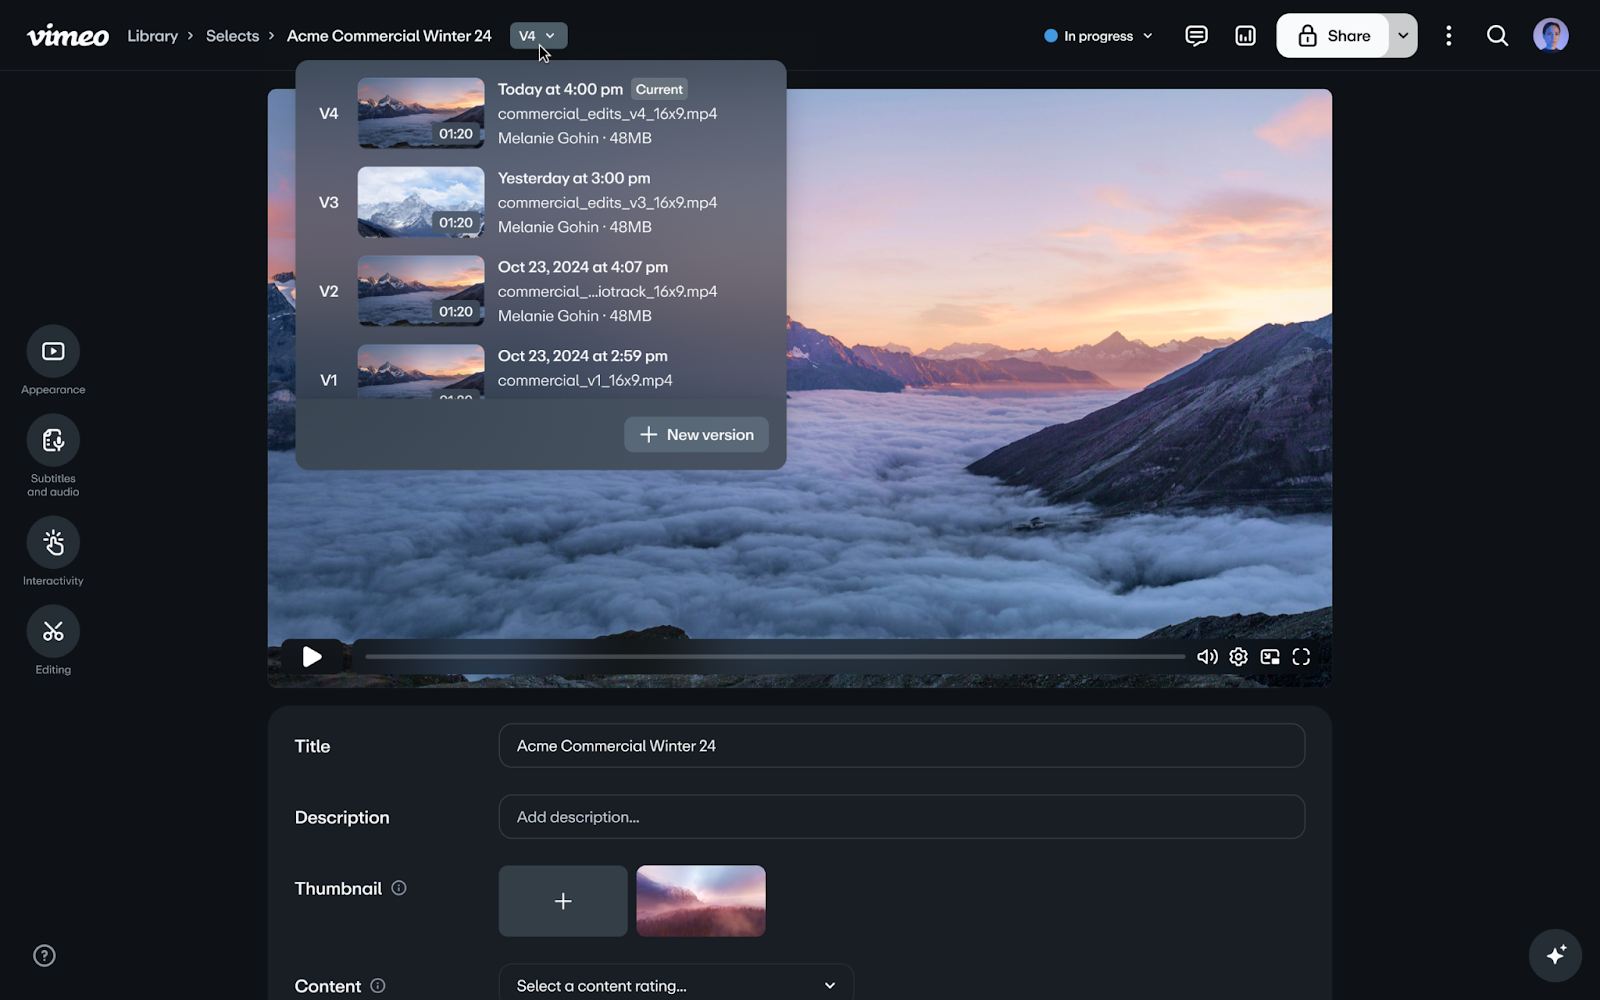Screen dimensions: 1600x1000
Task: Open the comments panel
Action: (1196, 35)
